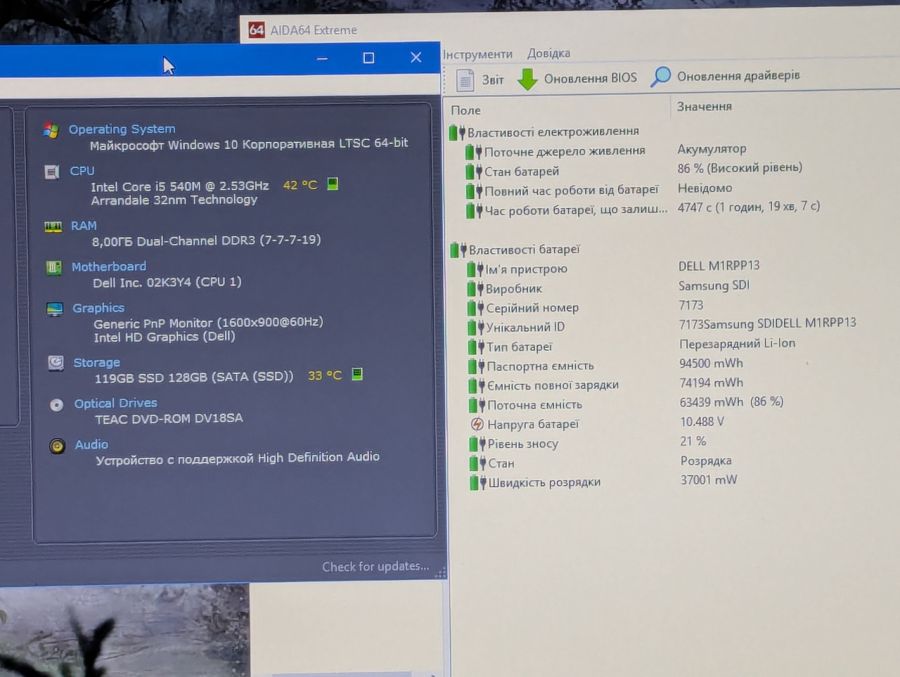Select the Повний час роботи від батареї row
The width and height of the screenshot is (900, 677).
599,189
